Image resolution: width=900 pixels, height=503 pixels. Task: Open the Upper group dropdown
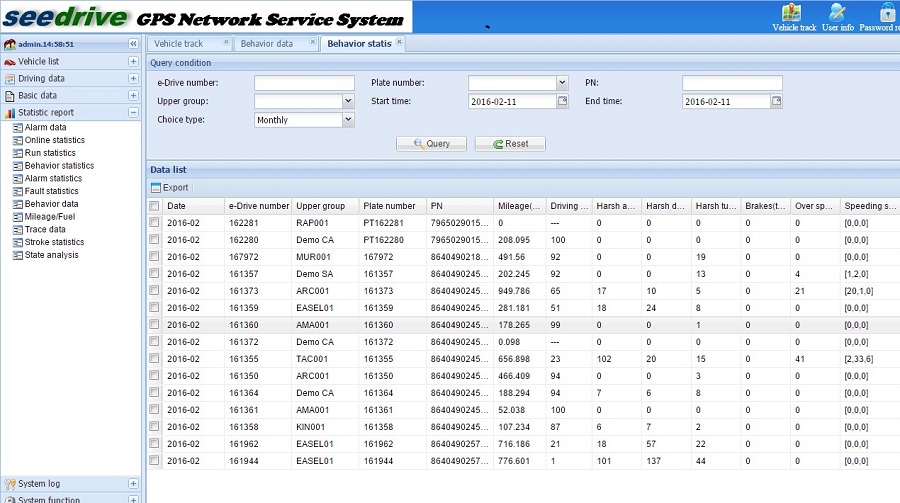click(x=348, y=101)
